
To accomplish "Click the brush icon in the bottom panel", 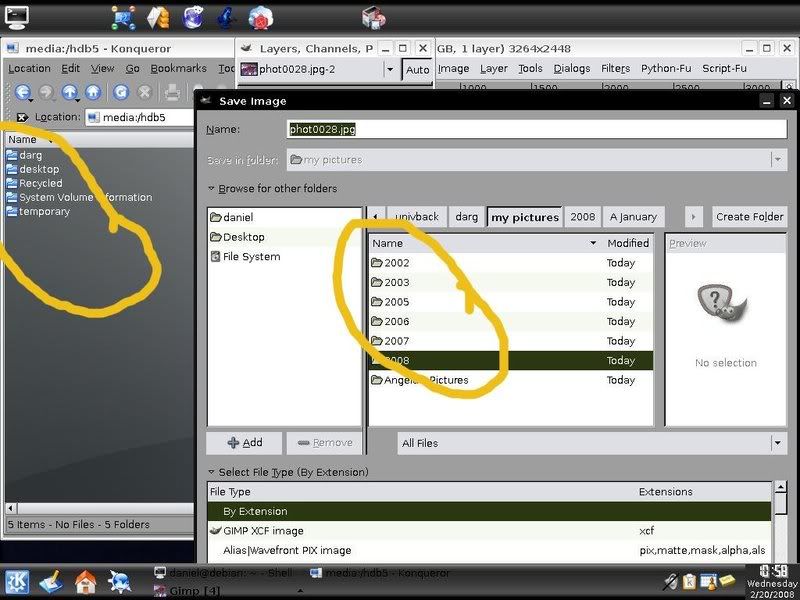I will pos(51,582).
